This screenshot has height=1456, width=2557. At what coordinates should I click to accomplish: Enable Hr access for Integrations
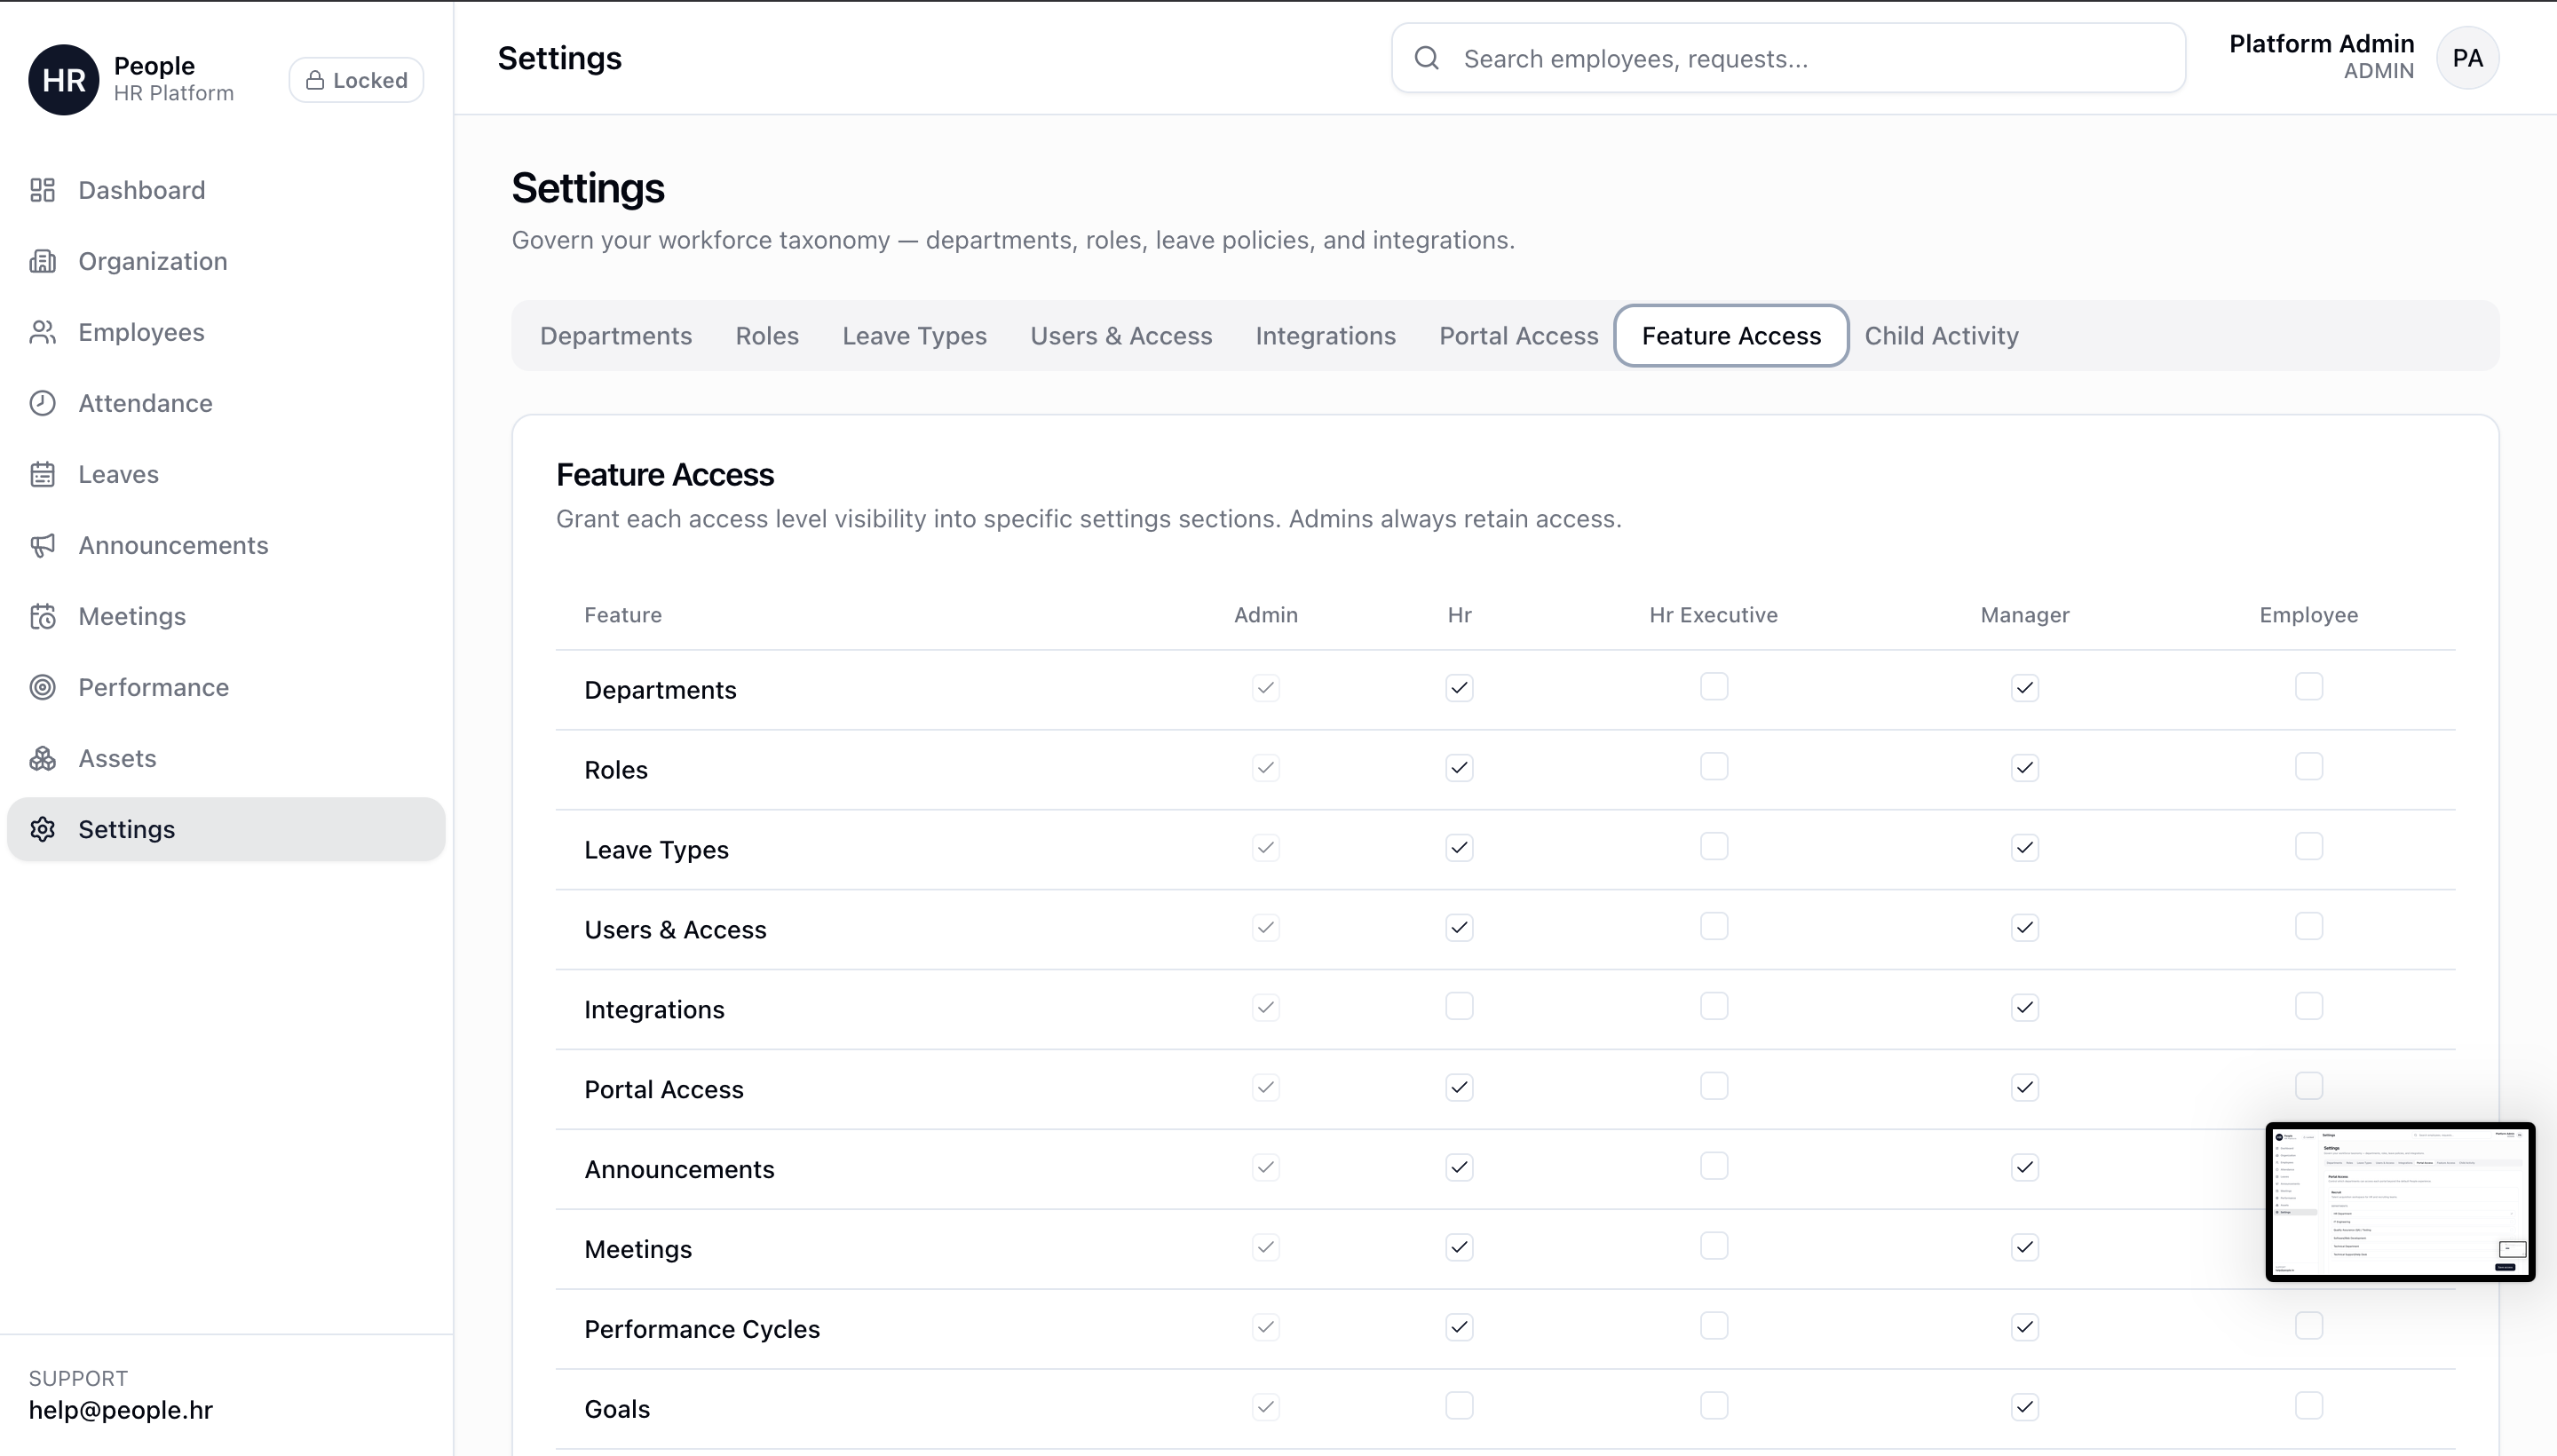[1459, 1006]
